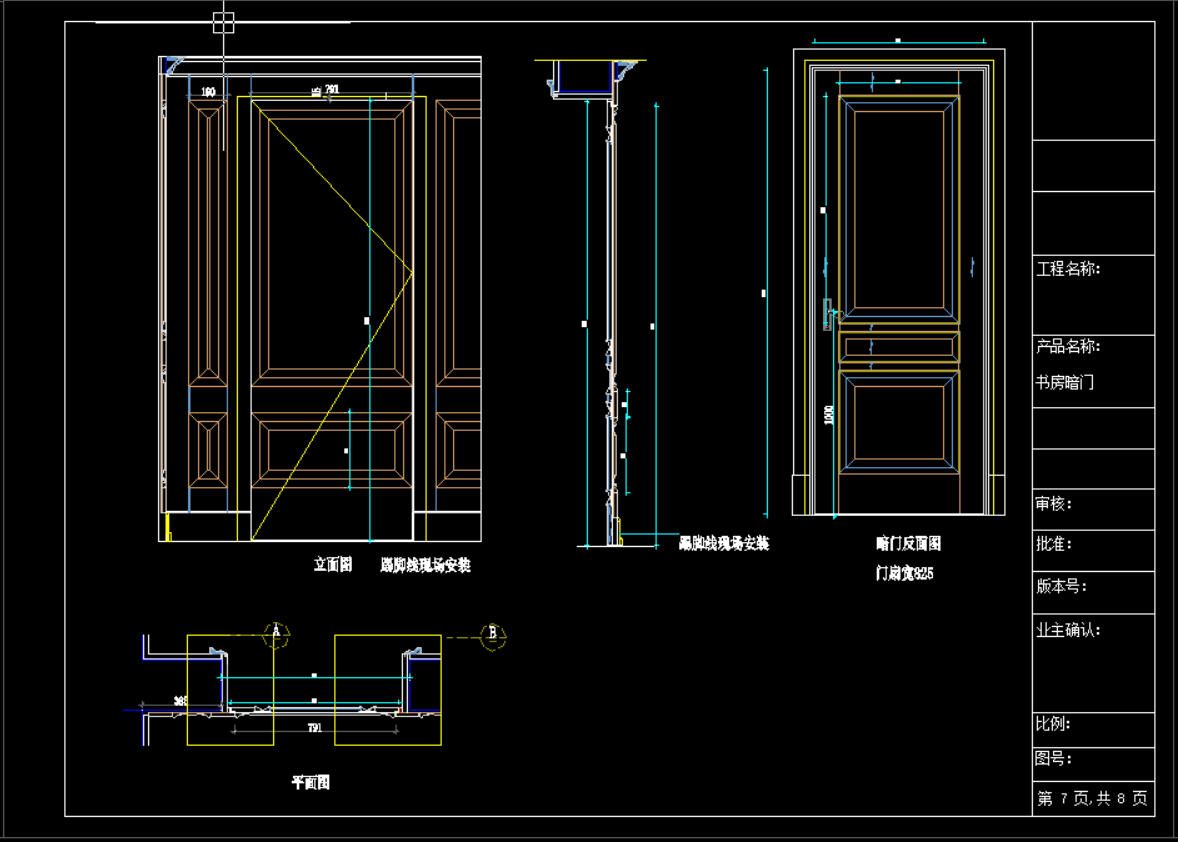
Task: Select the 立面图 elevation title text
Action: click(x=332, y=565)
